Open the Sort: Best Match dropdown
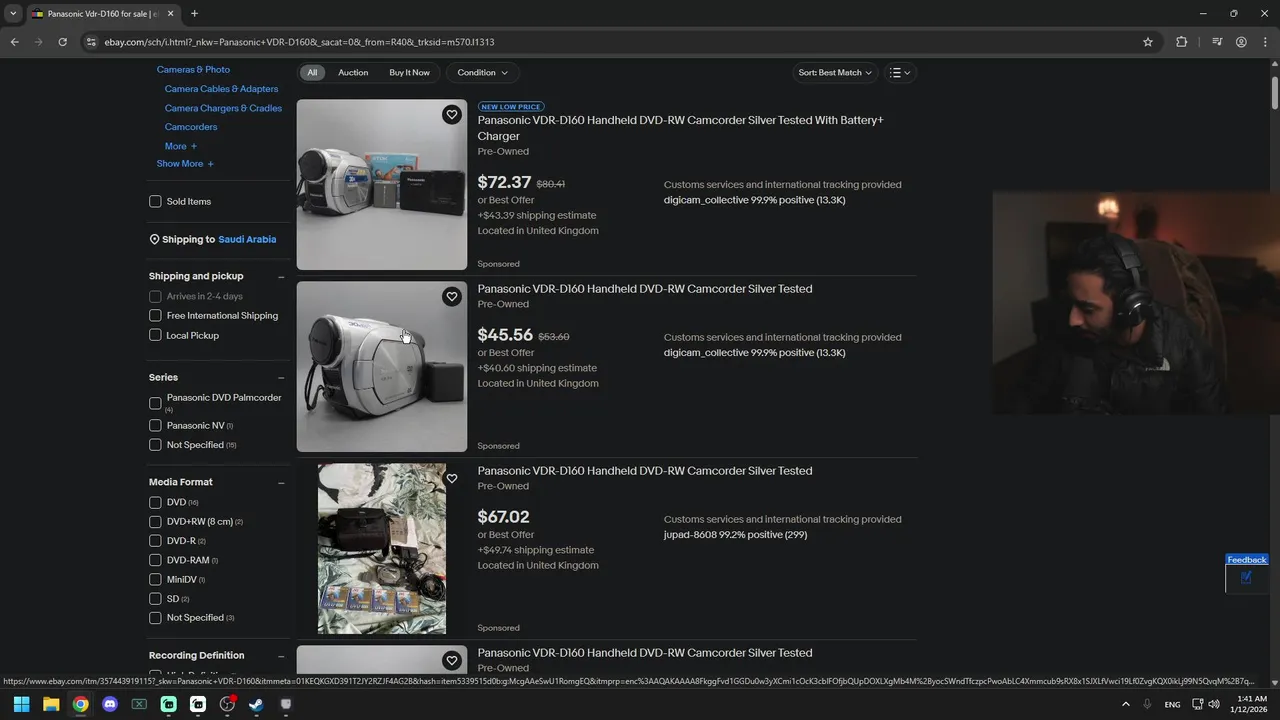 835,72
